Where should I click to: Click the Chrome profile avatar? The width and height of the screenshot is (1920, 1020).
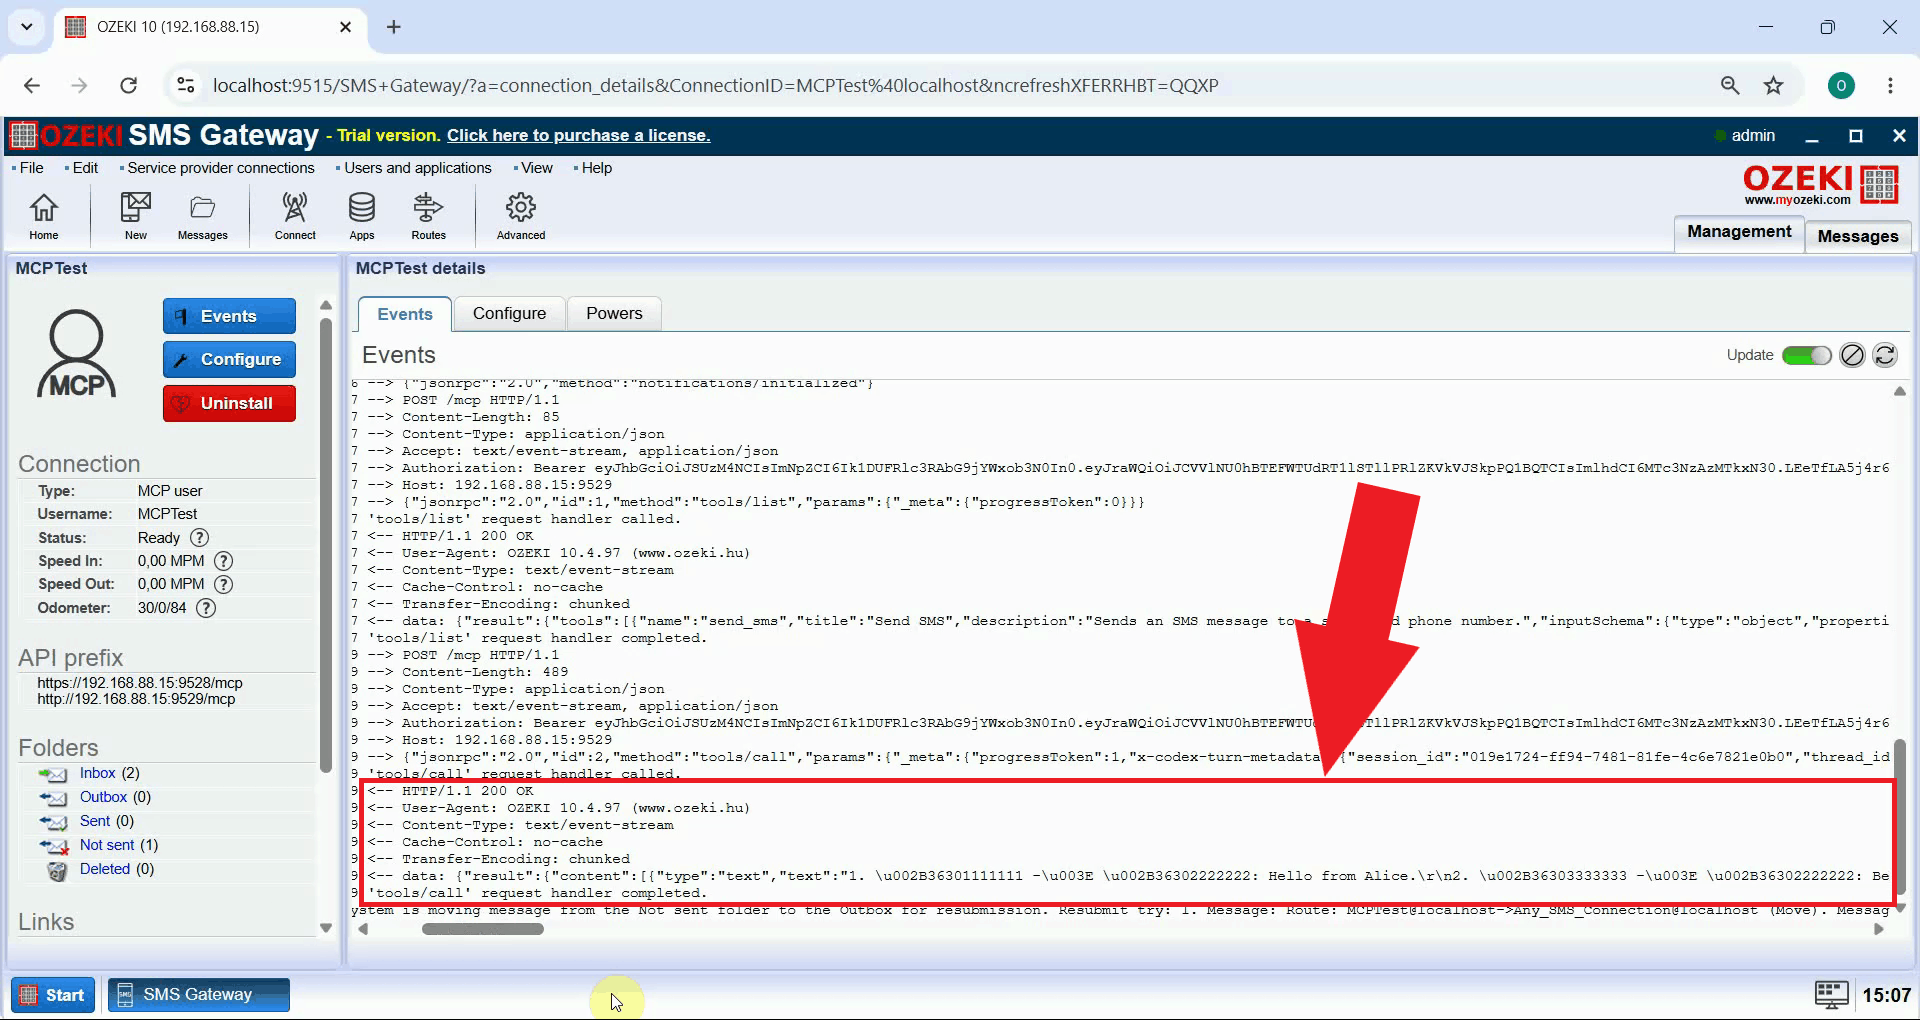pyautogui.click(x=1840, y=85)
